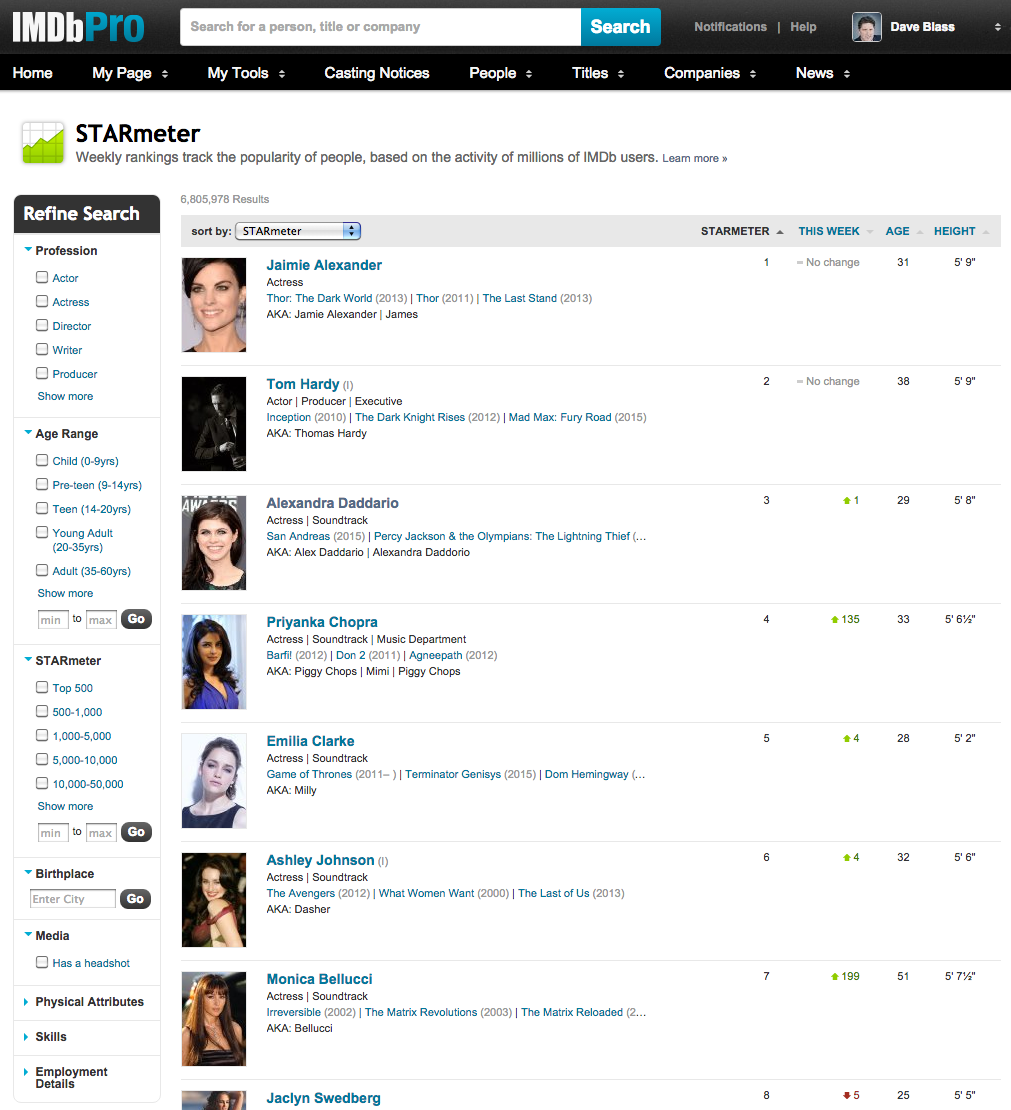This screenshot has height=1110, width=1011.
Task: Check the Actress profession filter
Action: pyautogui.click(x=42, y=302)
